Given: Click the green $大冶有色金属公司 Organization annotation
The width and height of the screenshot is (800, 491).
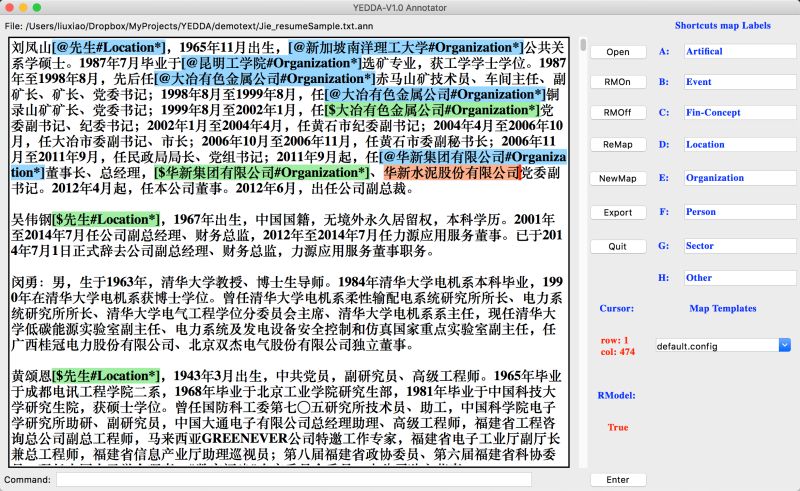Looking at the screenshot, I should [x=432, y=110].
